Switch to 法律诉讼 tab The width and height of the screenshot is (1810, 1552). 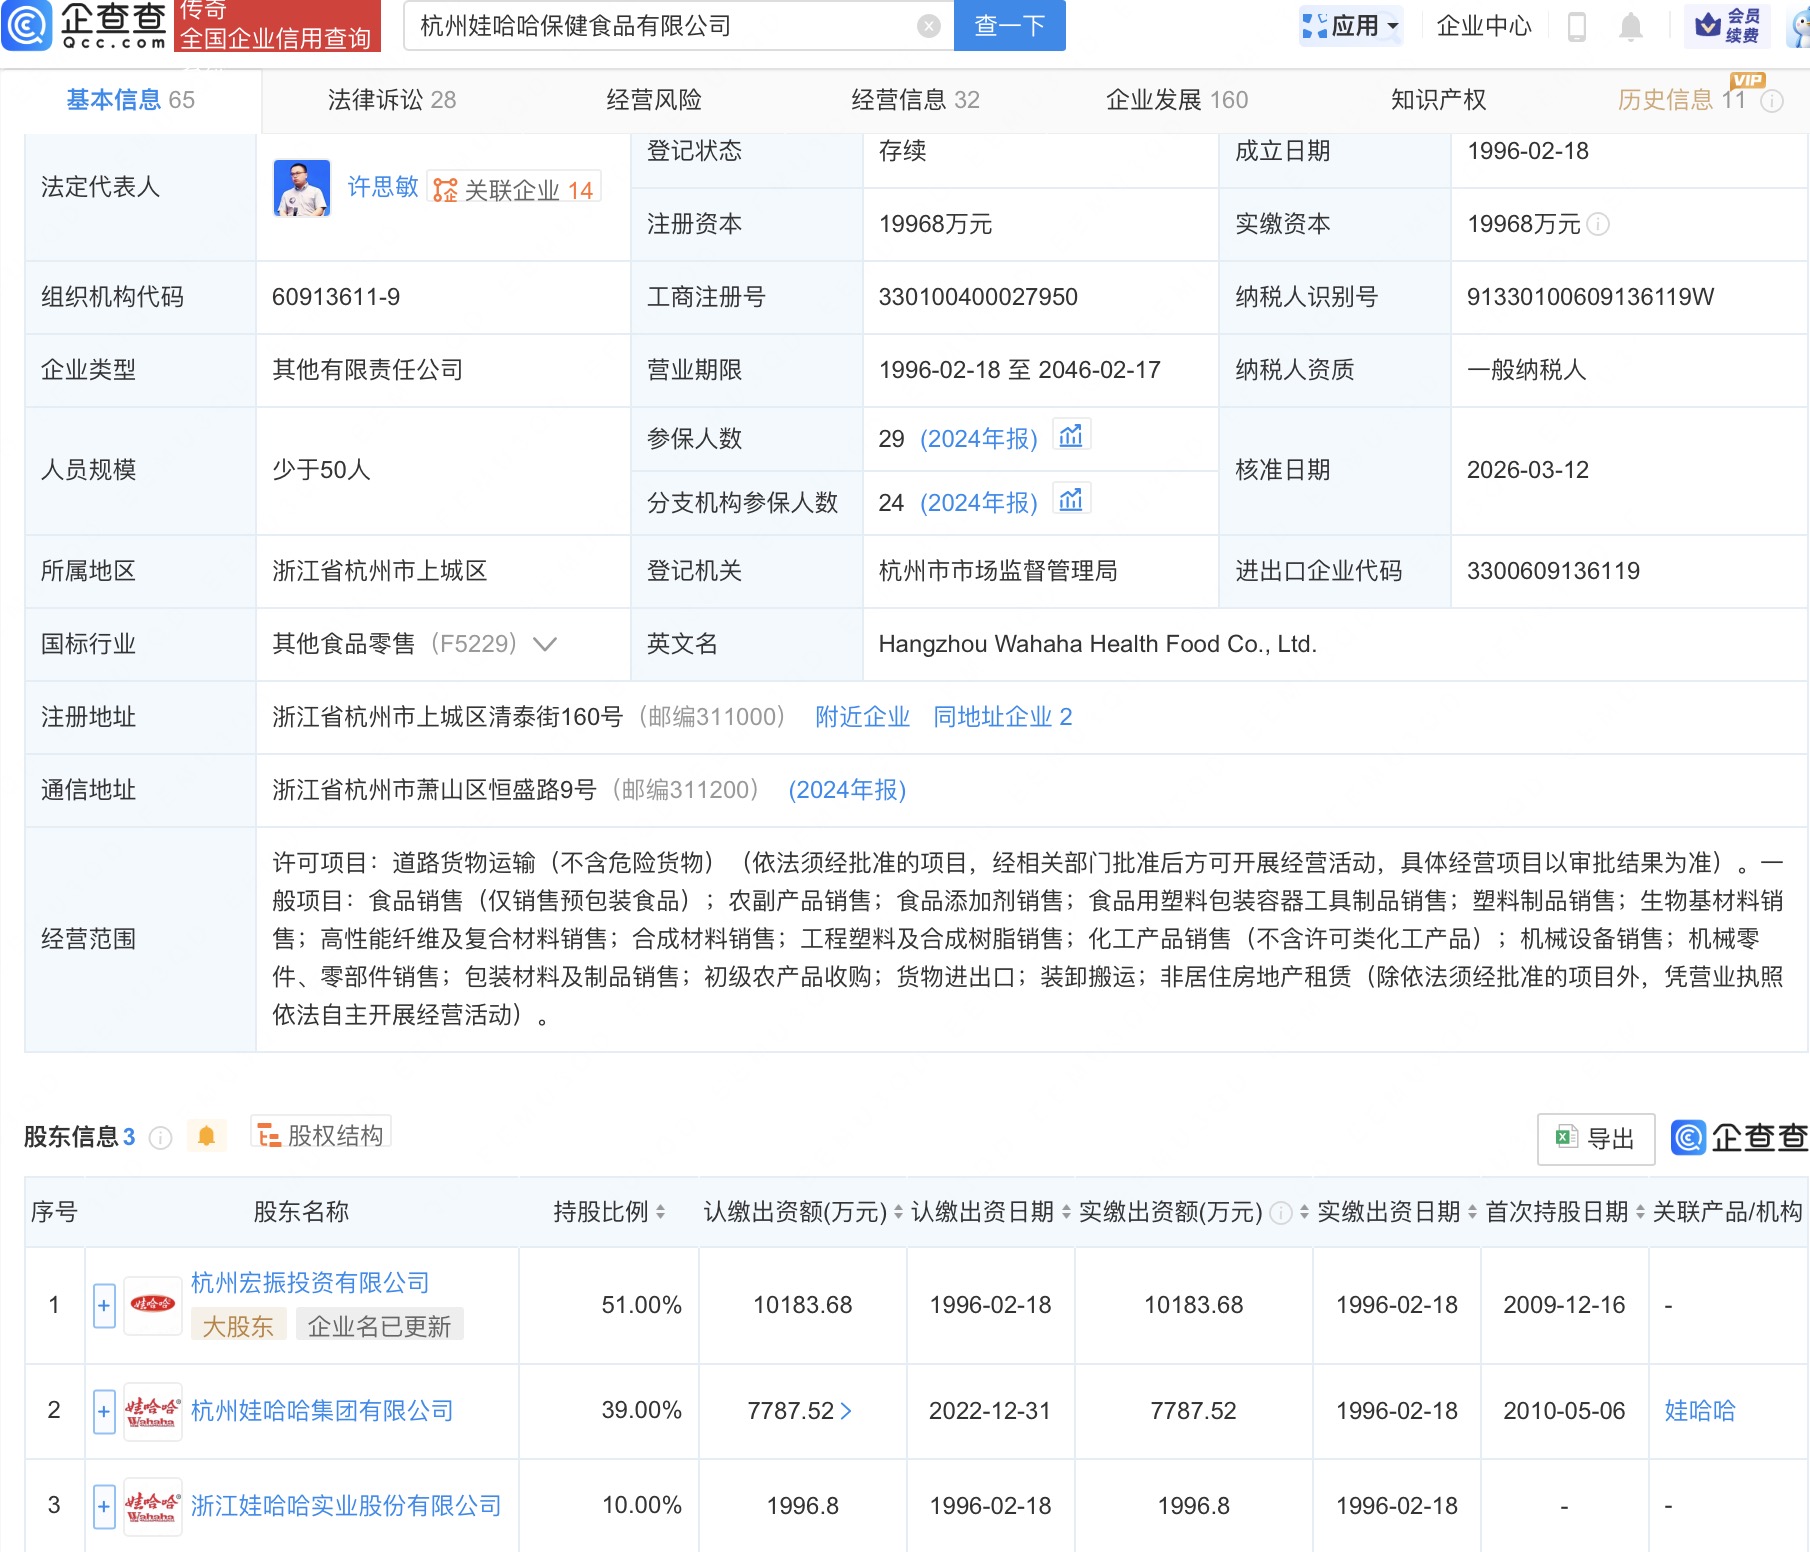391,99
